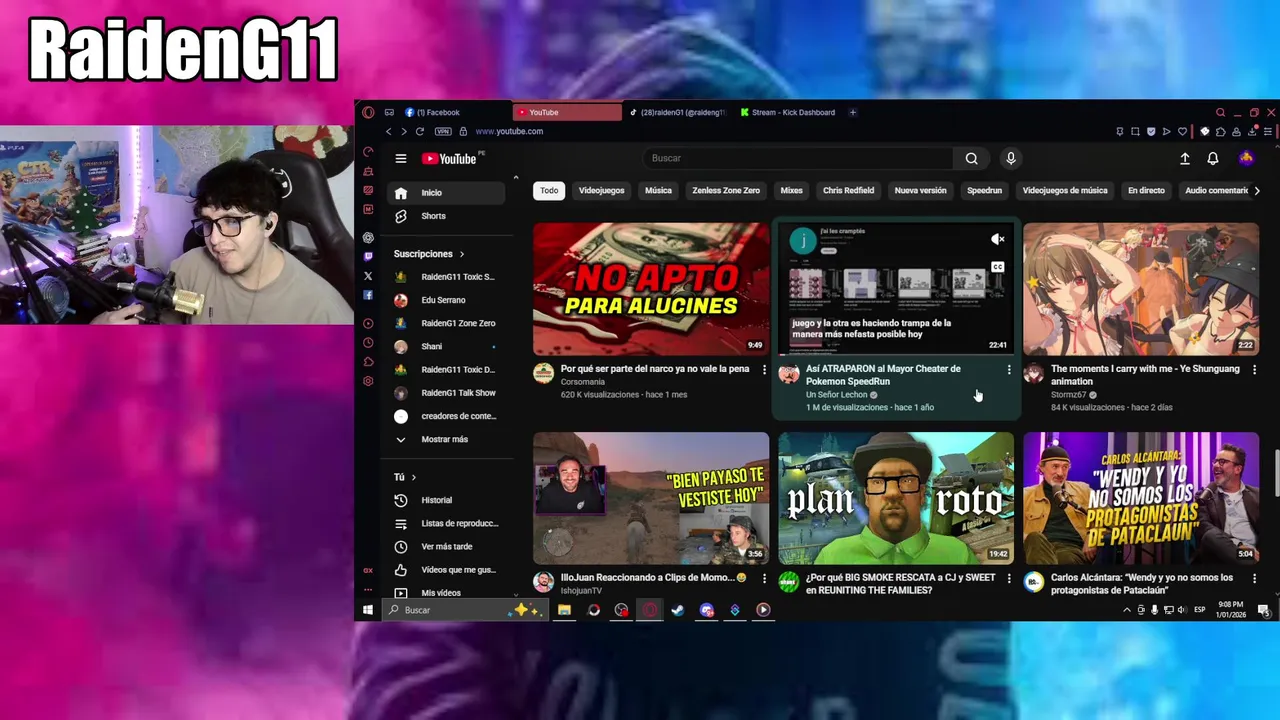Click the YouTube Buscar search field
Screen dimensions: 1280x720
point(800,158)
